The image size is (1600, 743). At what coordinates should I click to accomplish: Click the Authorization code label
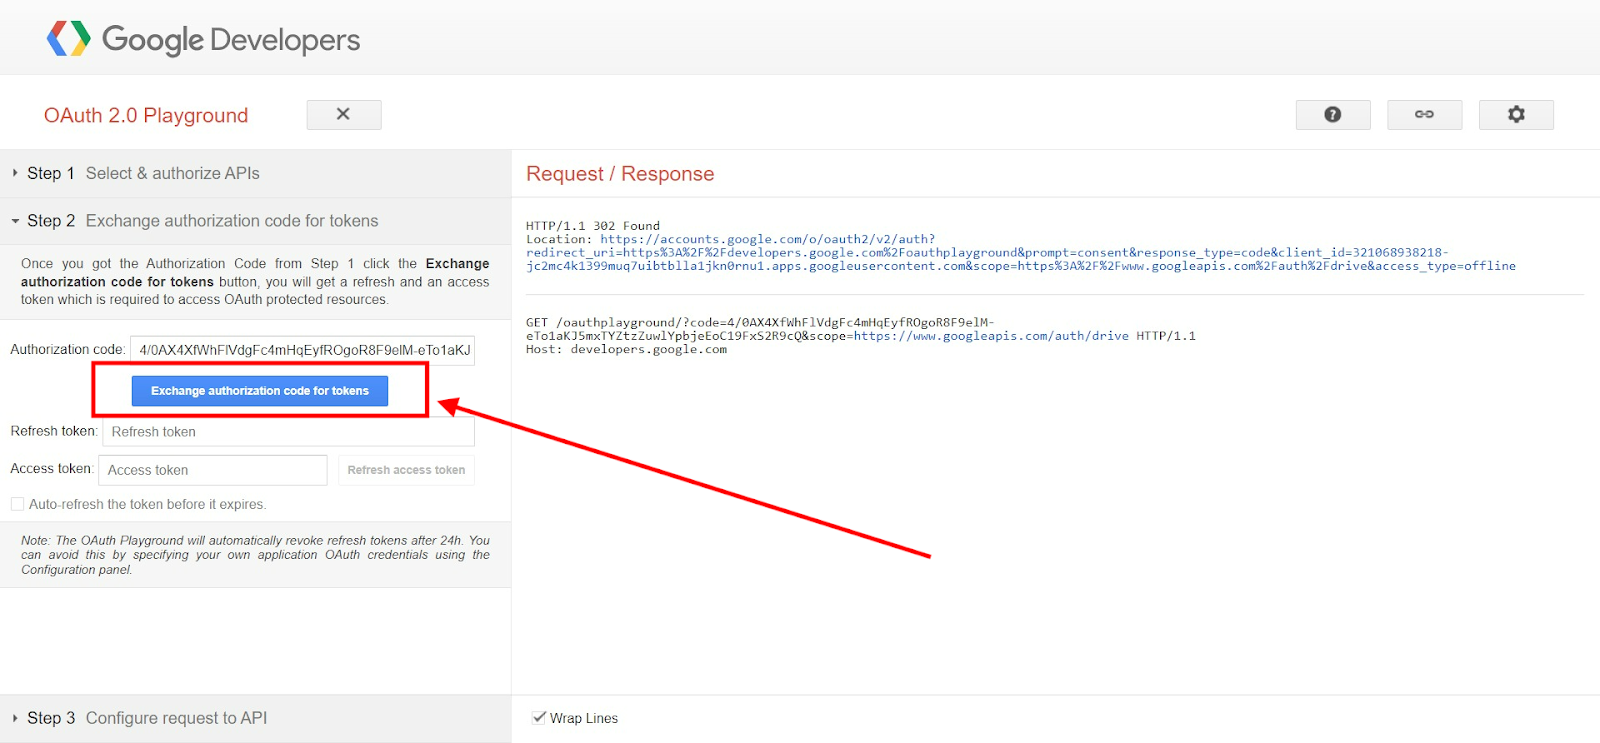pos(68,349)
